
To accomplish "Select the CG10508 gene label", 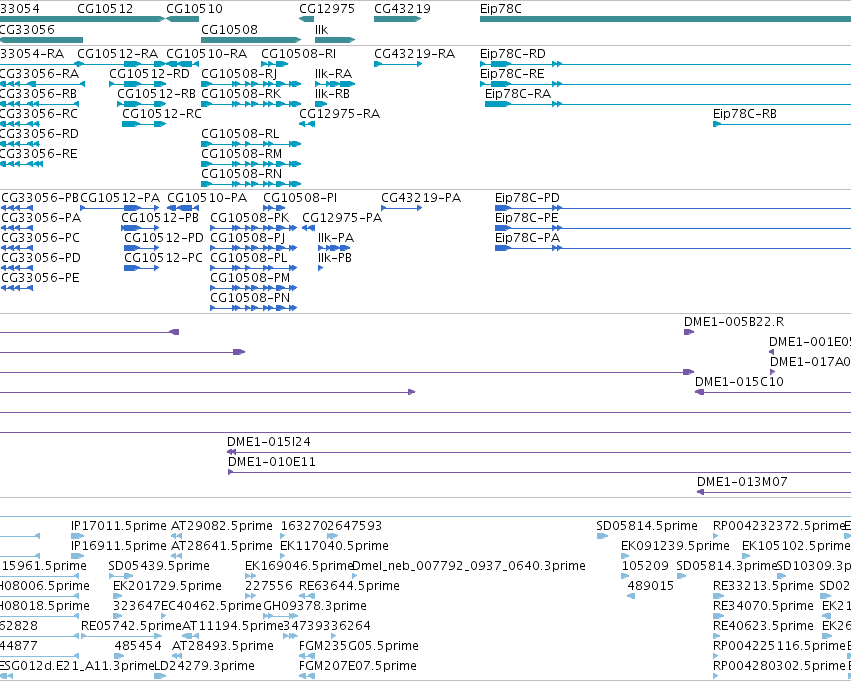I will (x=229, y=29).
